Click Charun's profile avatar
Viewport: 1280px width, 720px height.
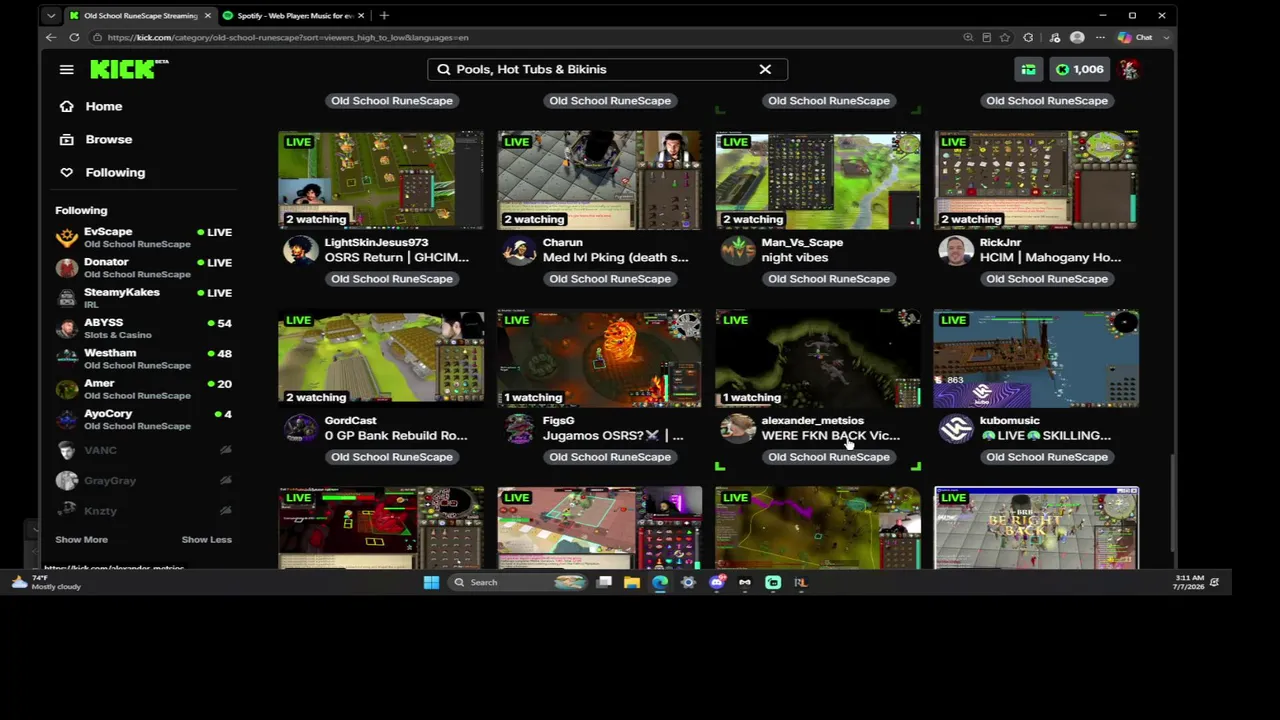point(518,250)
